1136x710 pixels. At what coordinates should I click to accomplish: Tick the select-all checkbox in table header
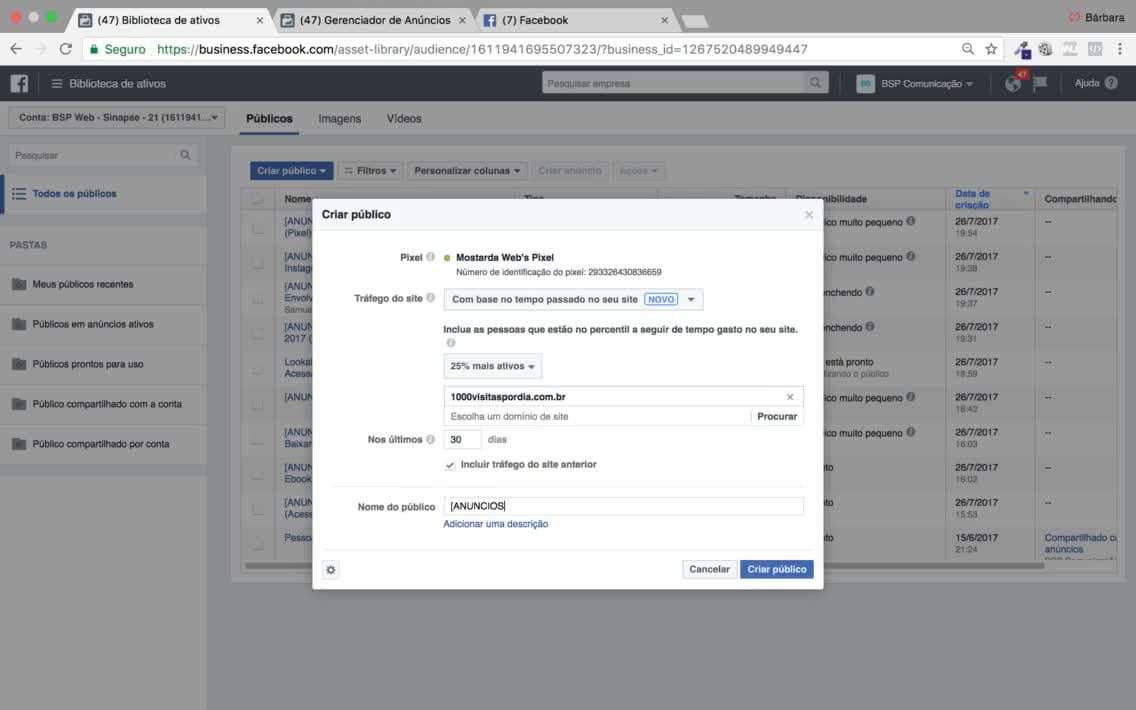point(257,199)
